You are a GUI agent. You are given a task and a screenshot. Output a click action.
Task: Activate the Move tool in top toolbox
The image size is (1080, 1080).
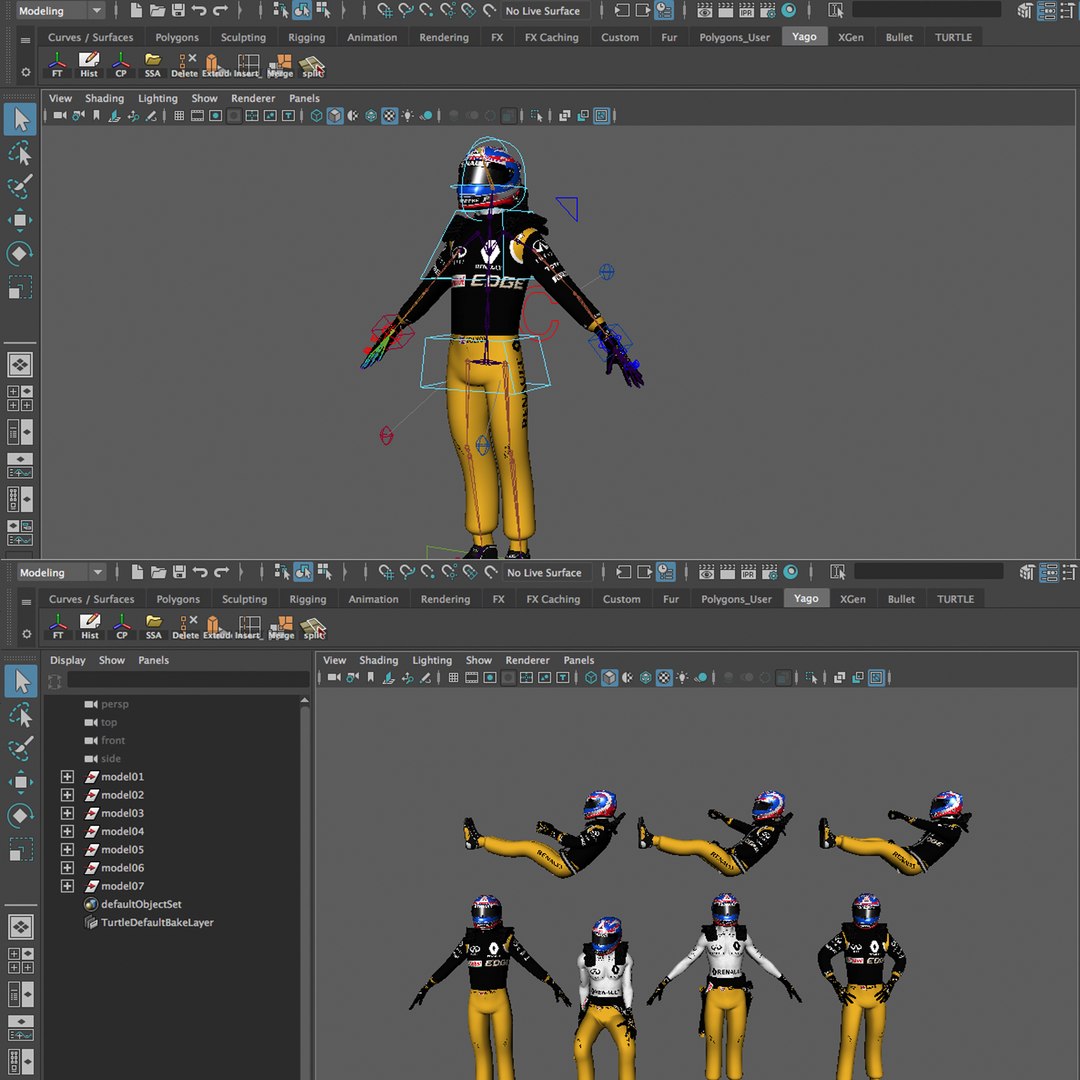point(20,220)
